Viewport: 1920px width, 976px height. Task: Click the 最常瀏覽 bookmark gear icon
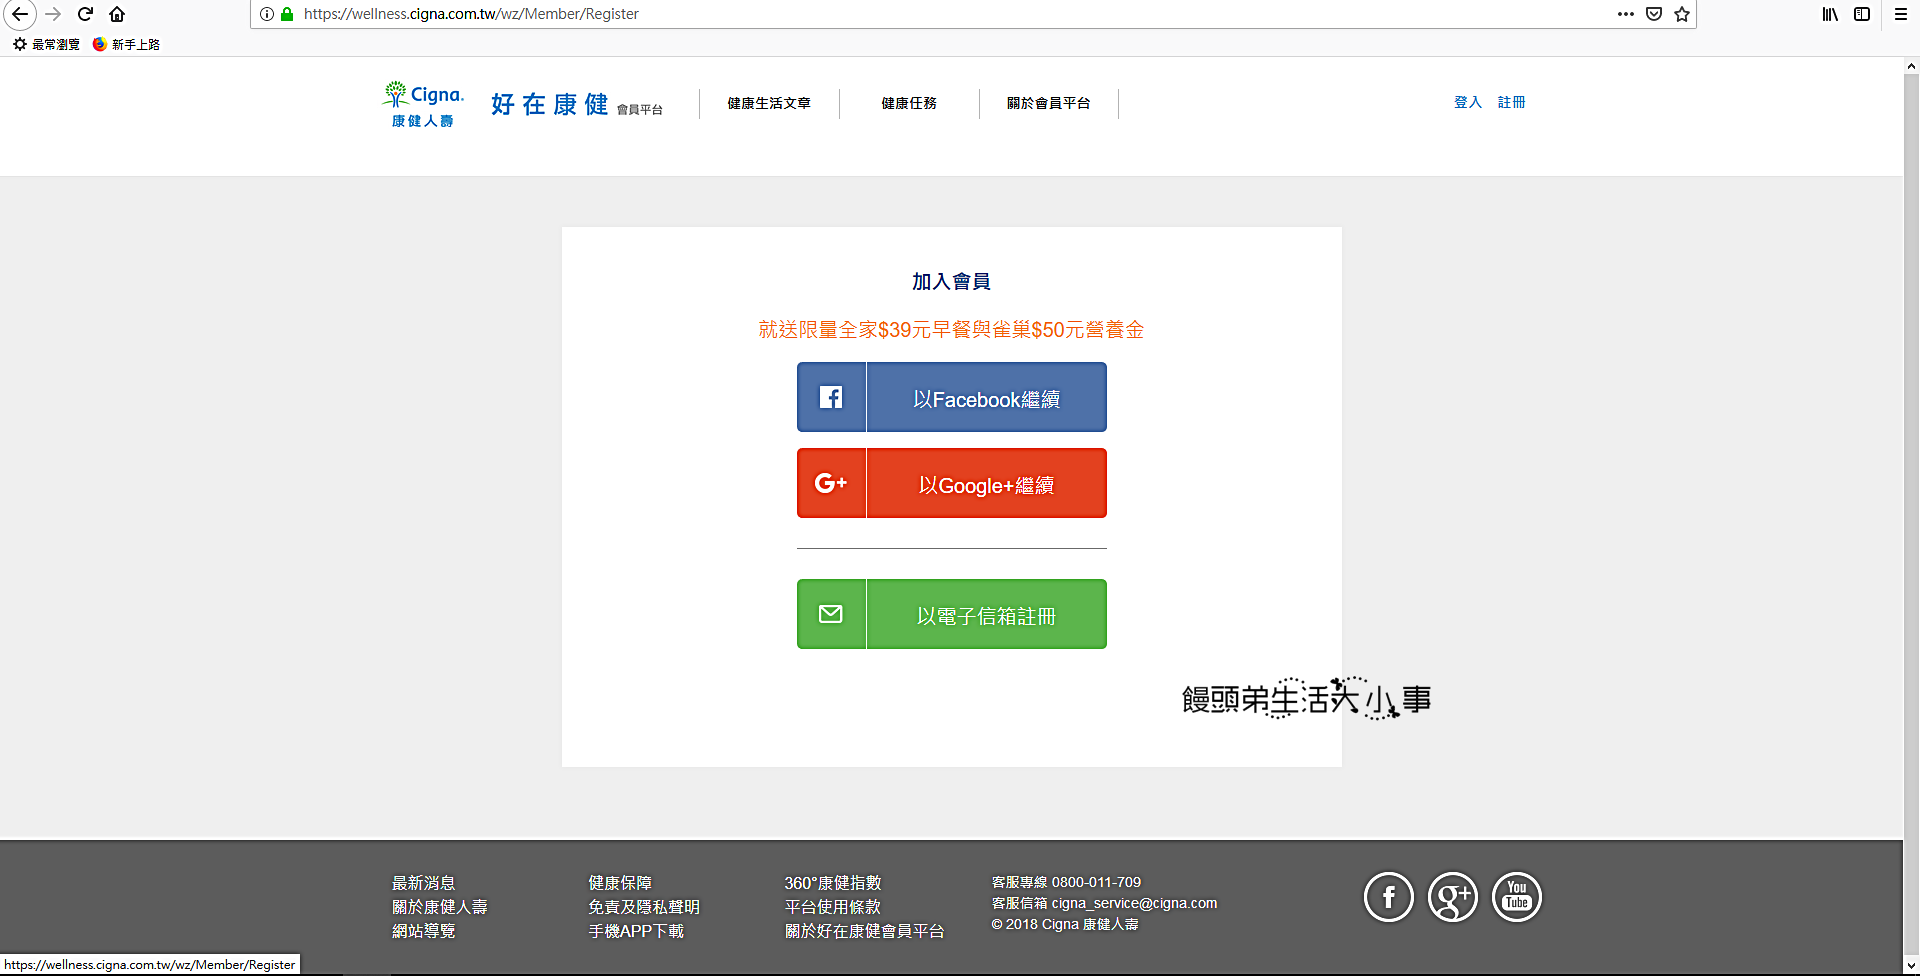[x=20, y=44]
